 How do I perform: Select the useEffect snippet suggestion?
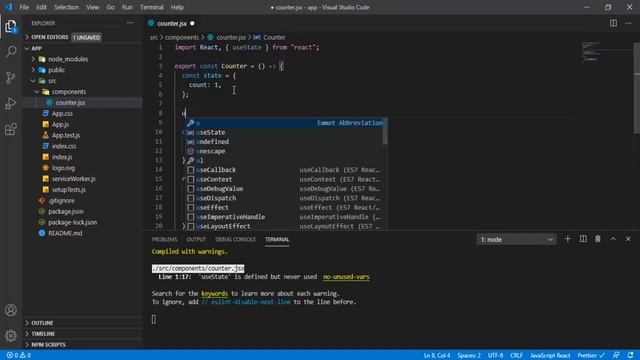(284, 207)
